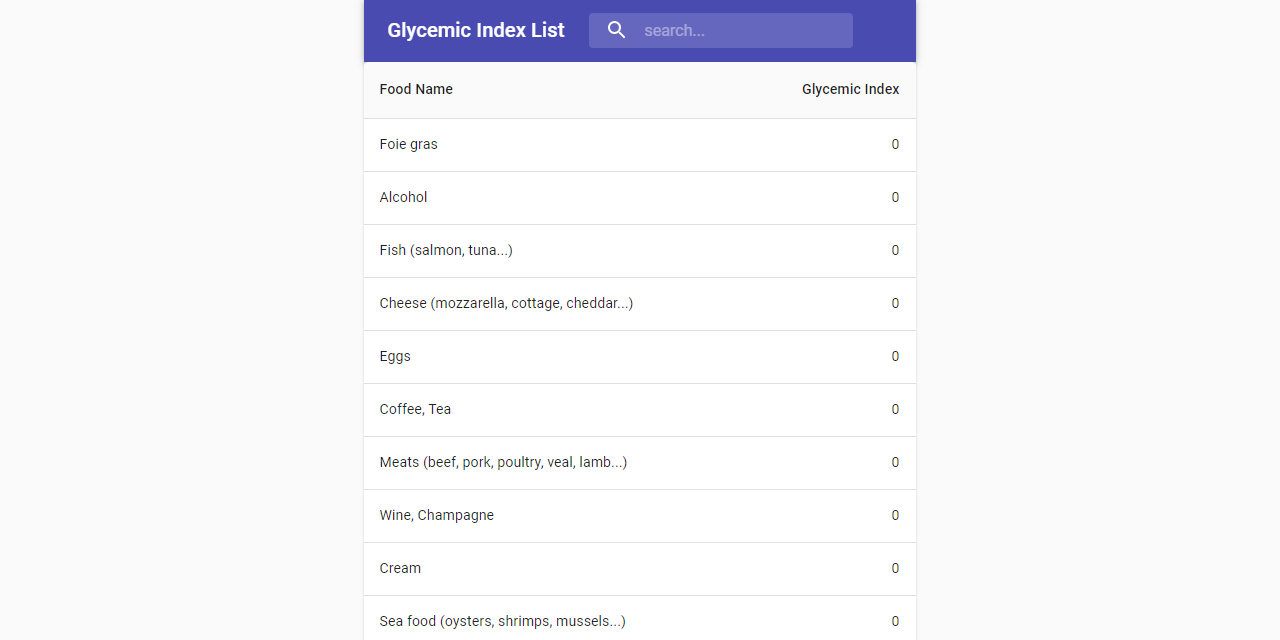Select the Cream food name
Viewport: 1280px width, 640px height.
[x=400, y=568]
